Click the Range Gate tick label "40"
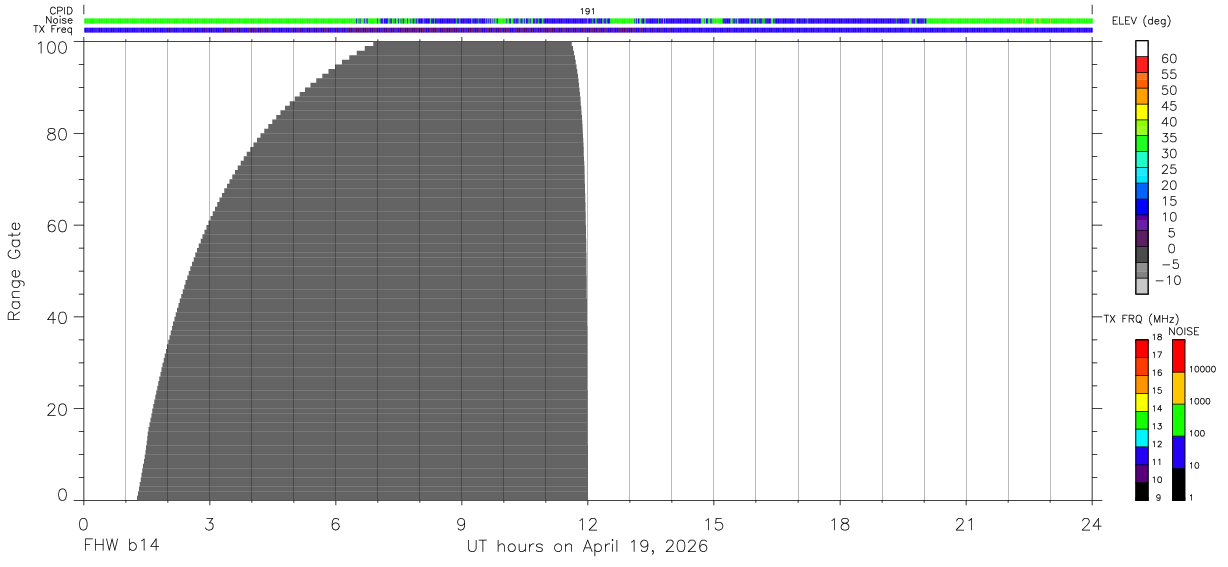The width and height of the screenshot is (1228, 567). click(57, 317)
